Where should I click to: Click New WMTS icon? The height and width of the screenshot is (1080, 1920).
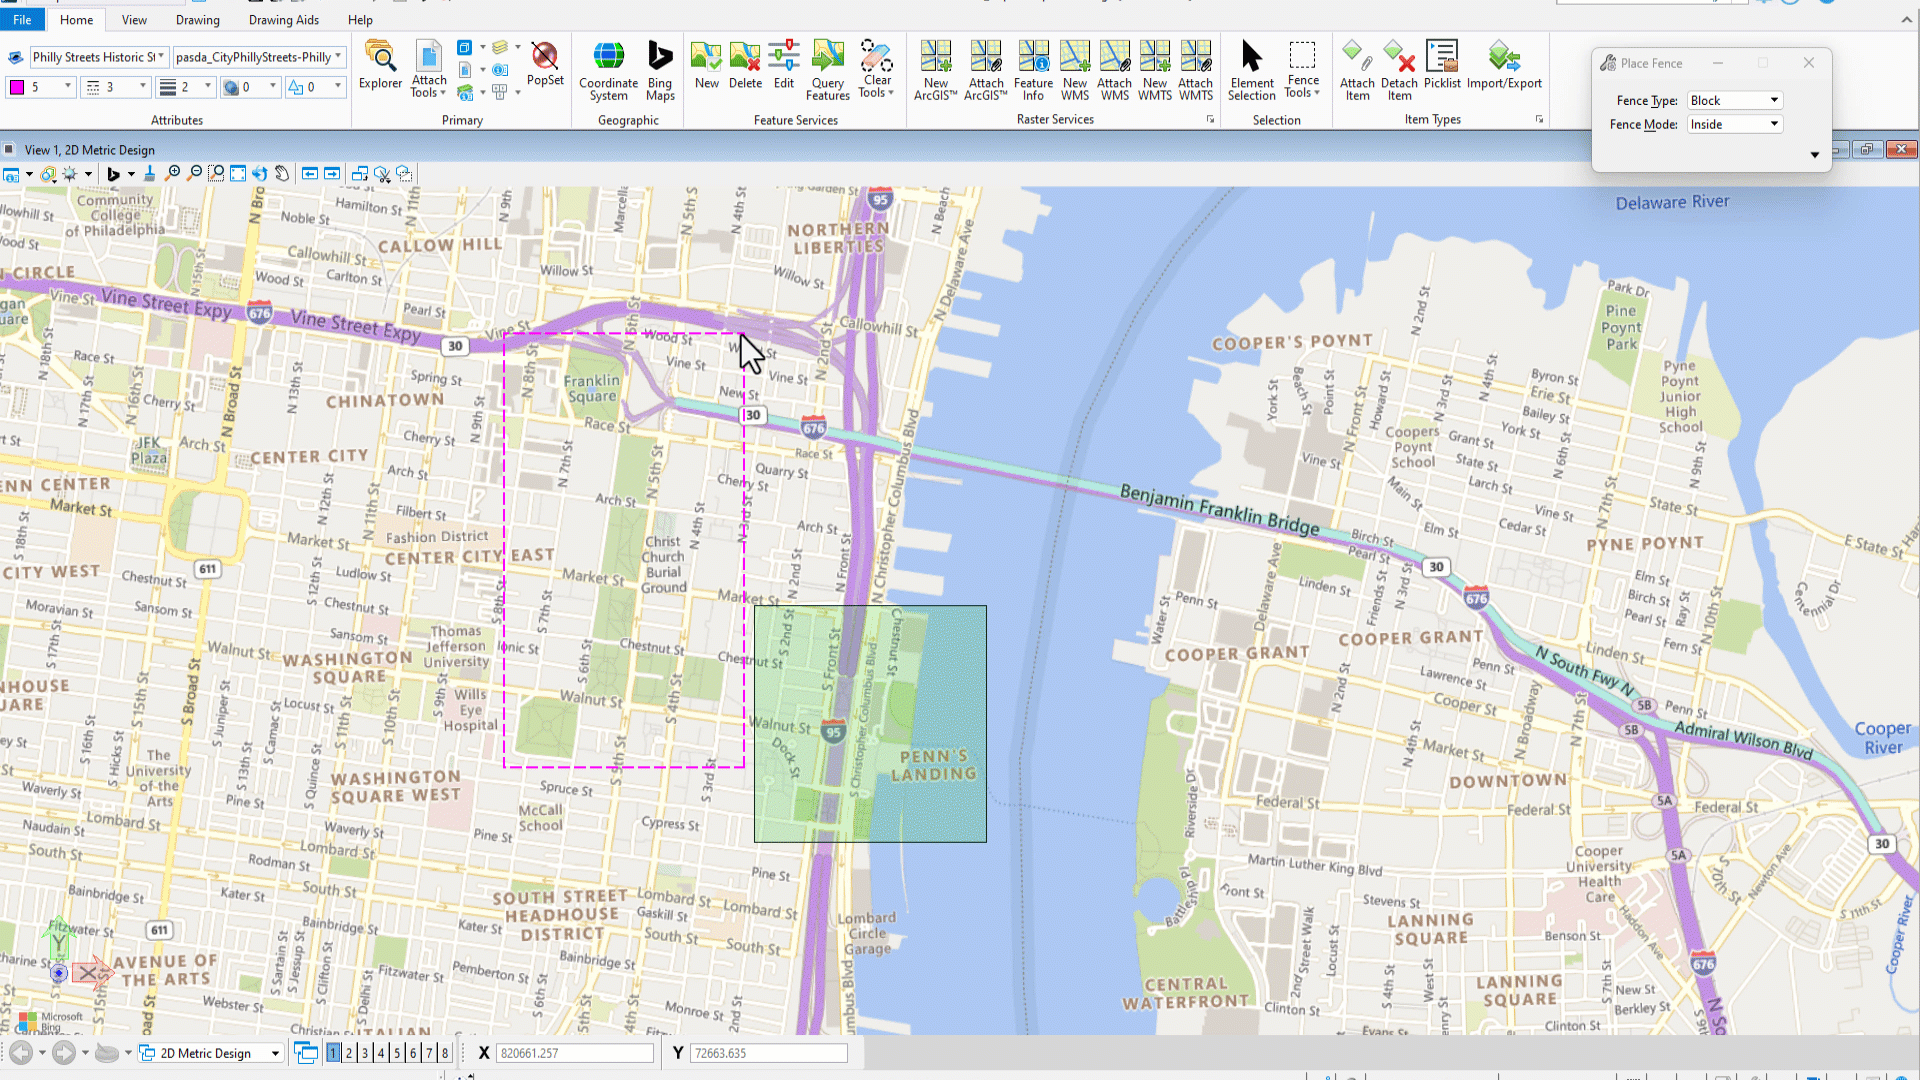[1155, 71]
